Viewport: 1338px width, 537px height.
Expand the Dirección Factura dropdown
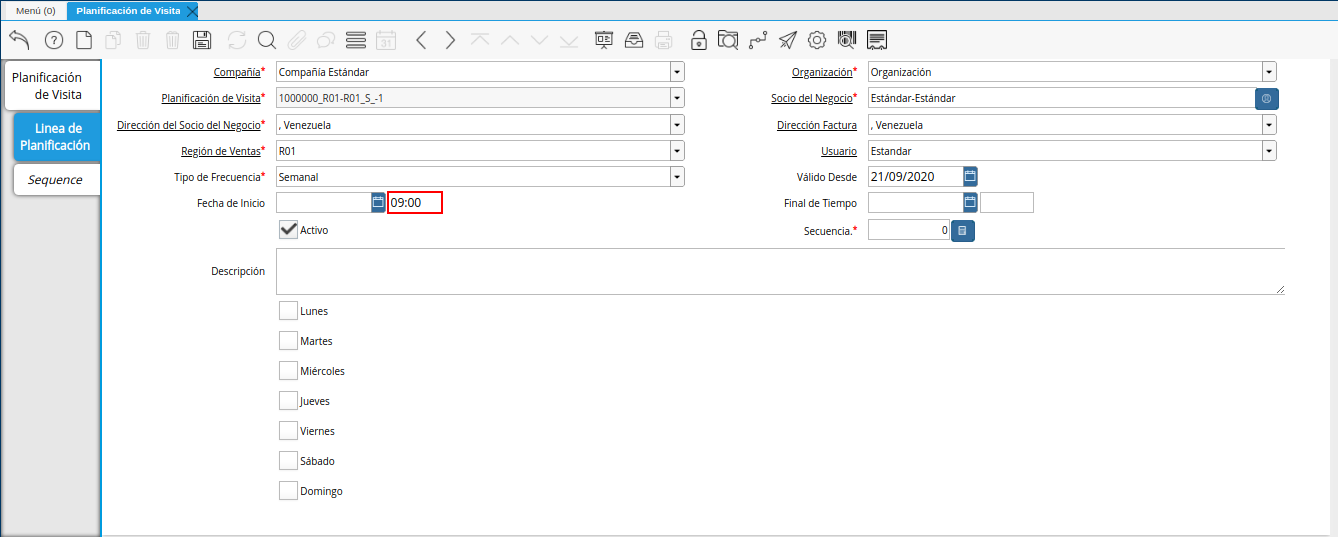pos(1269,125)
